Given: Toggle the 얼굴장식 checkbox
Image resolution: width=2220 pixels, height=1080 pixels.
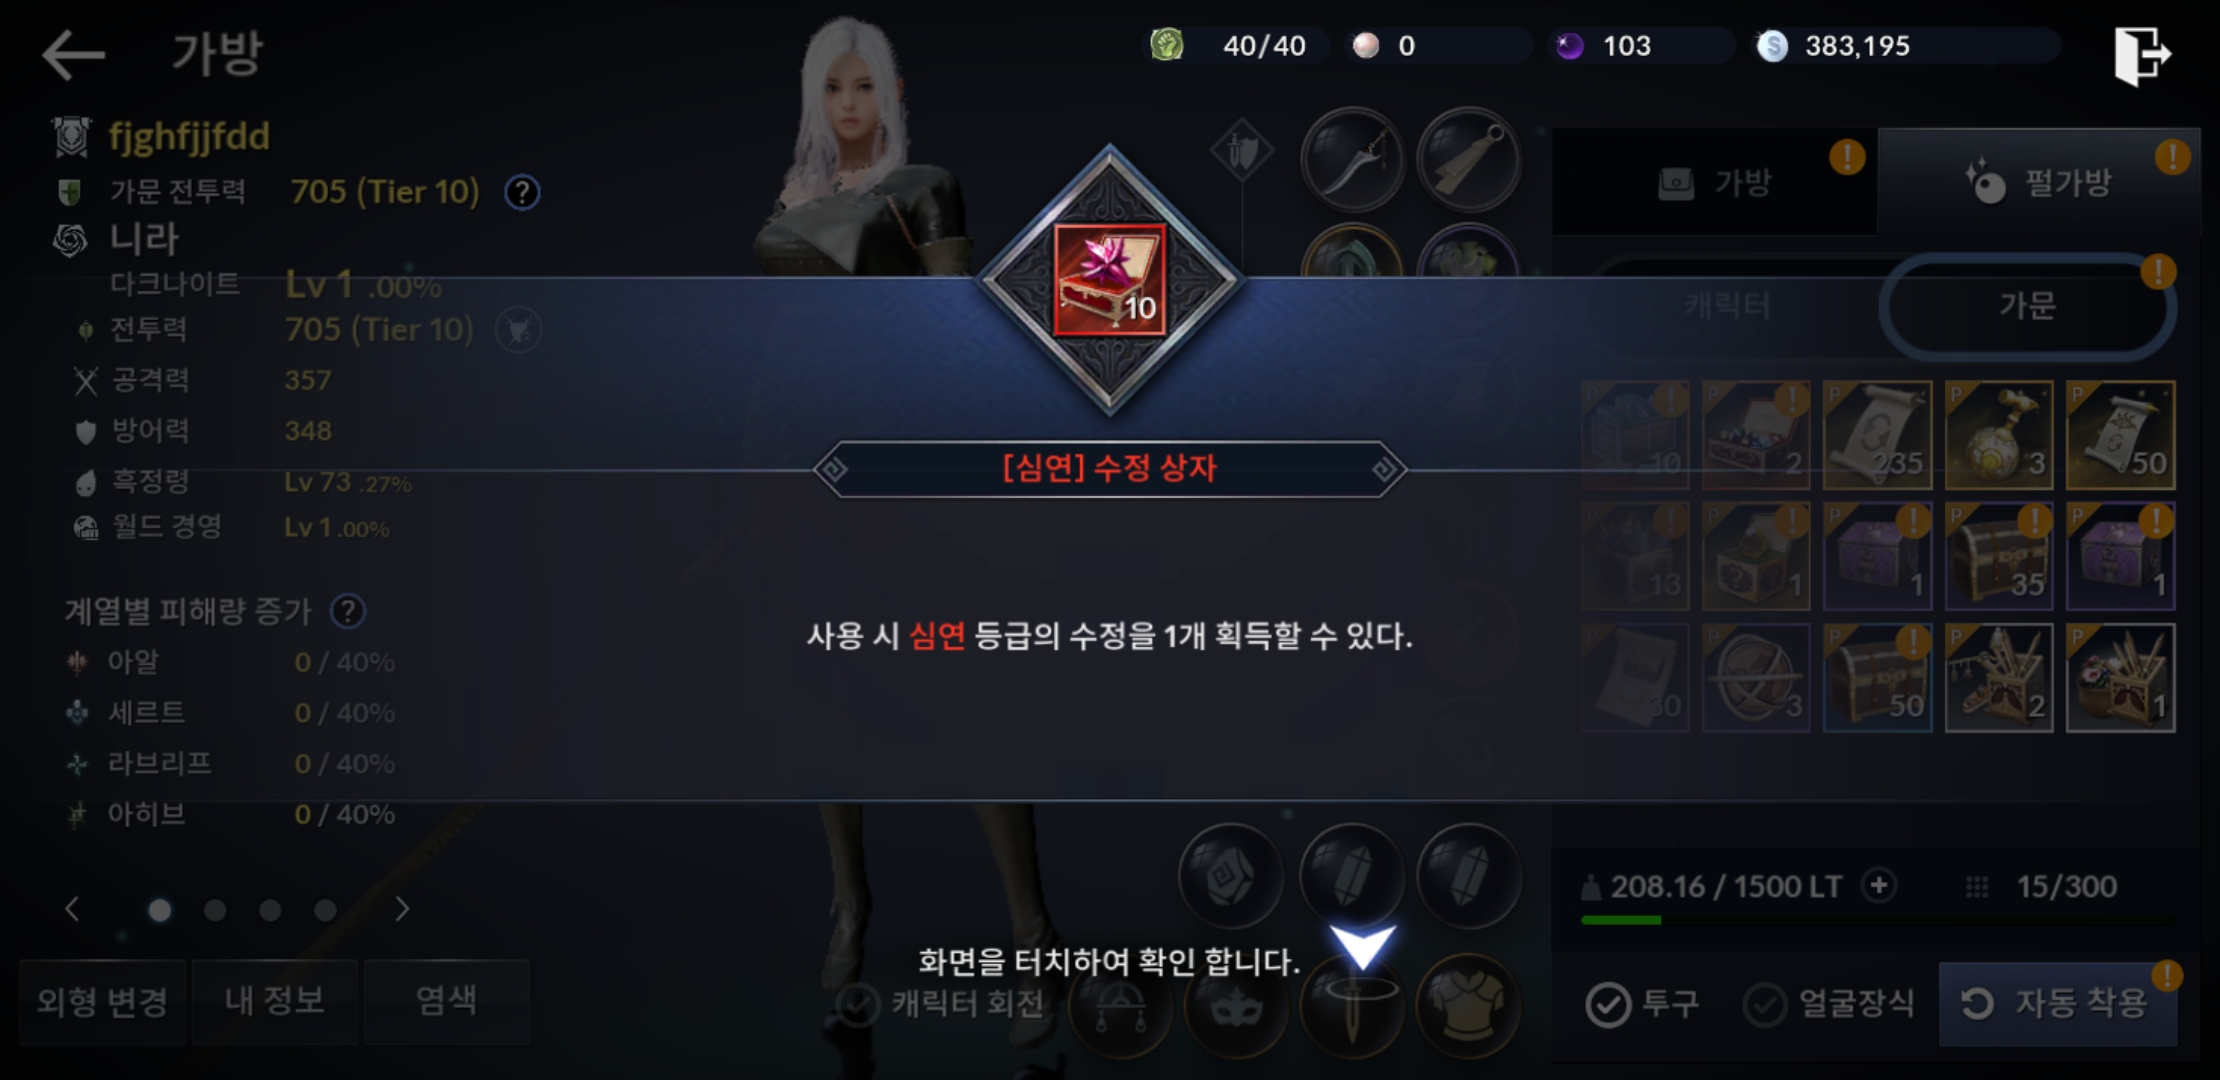Looking at the screenshot, I should 1765,1004.
